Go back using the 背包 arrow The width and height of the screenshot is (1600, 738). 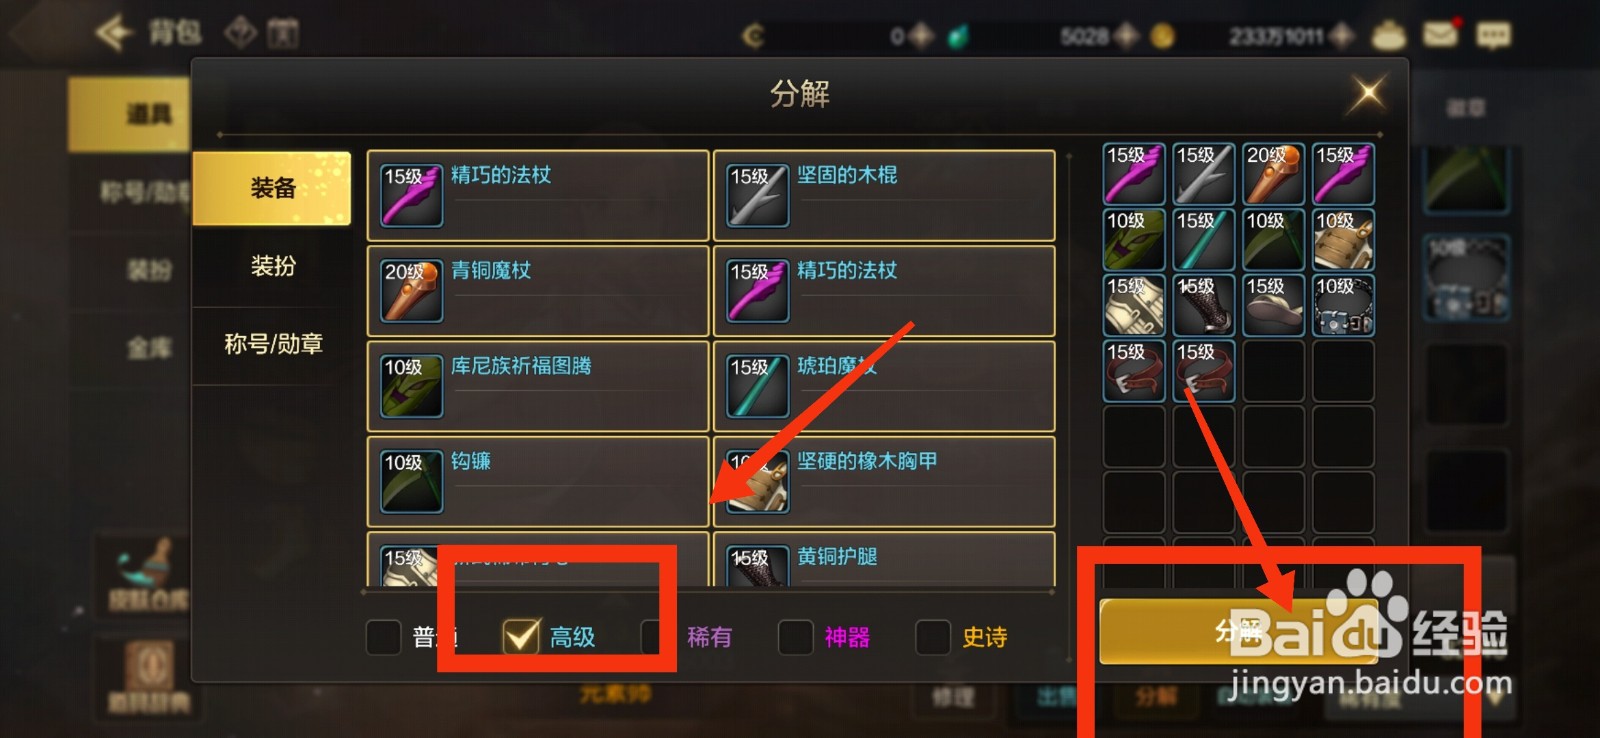tap(115, 33)
